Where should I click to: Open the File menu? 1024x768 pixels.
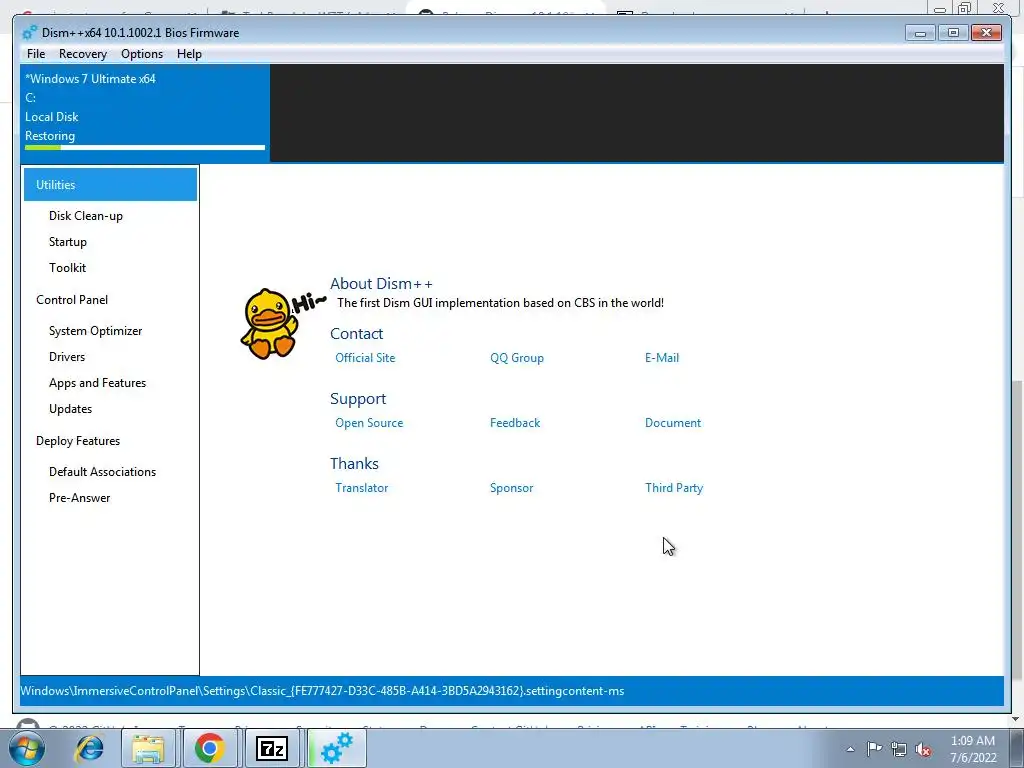(36, 54)
